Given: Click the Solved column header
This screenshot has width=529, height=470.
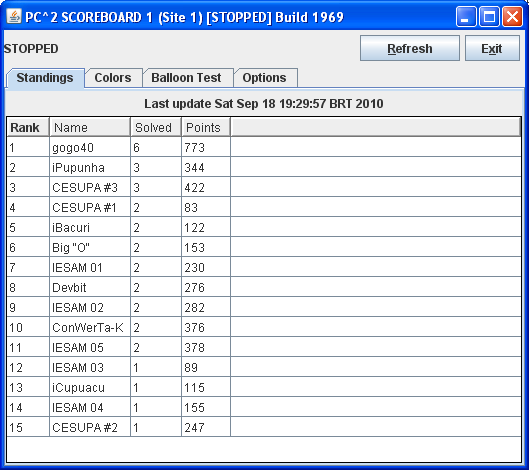Looking at the screenshot, I should click(x=156, y=127).
